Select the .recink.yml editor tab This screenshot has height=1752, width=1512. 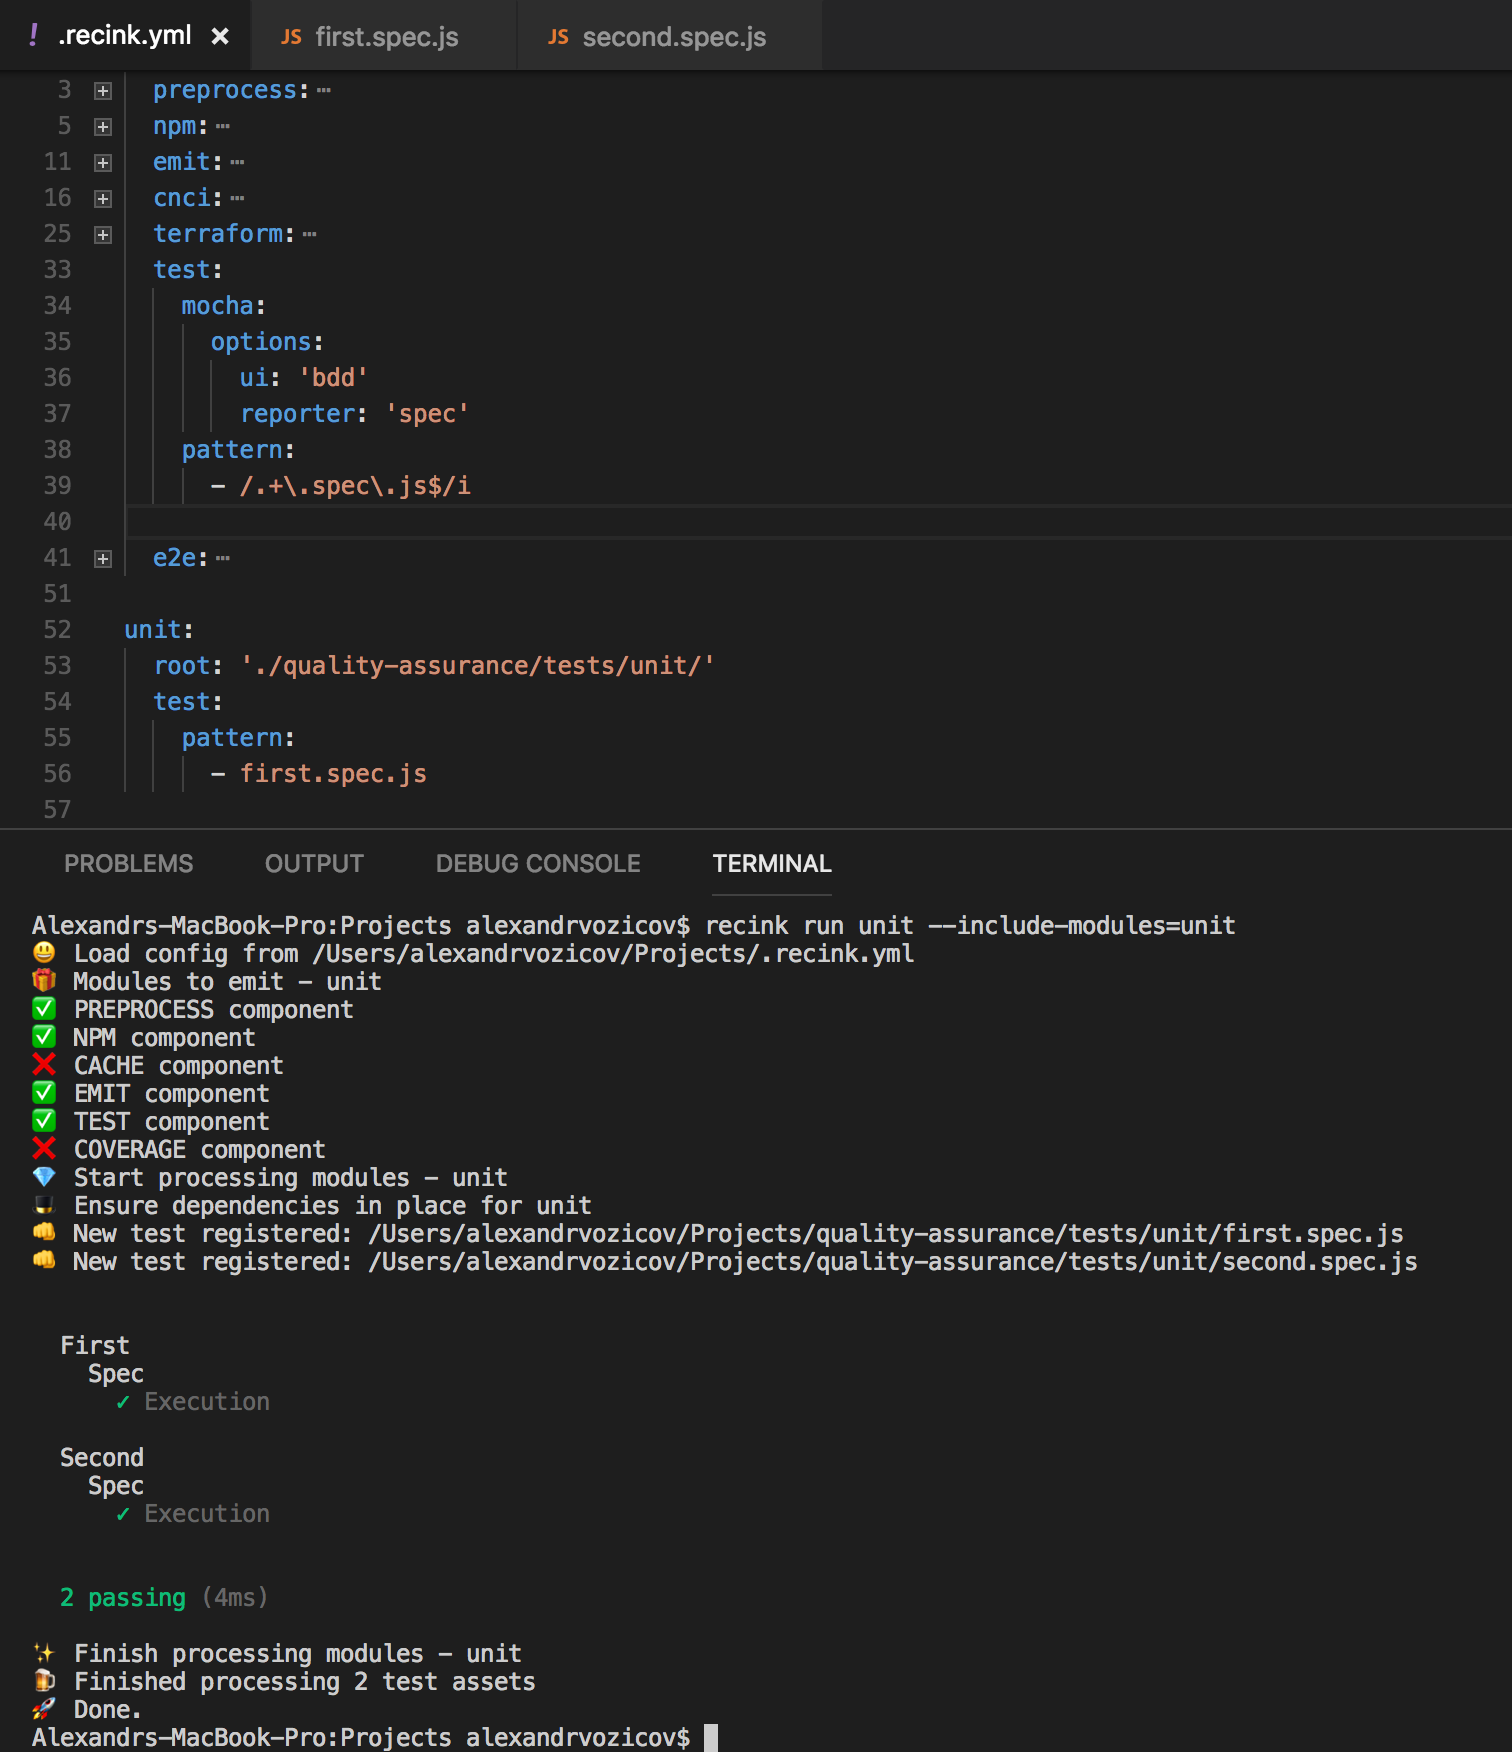pyautogui.click(x=125, y=36)
